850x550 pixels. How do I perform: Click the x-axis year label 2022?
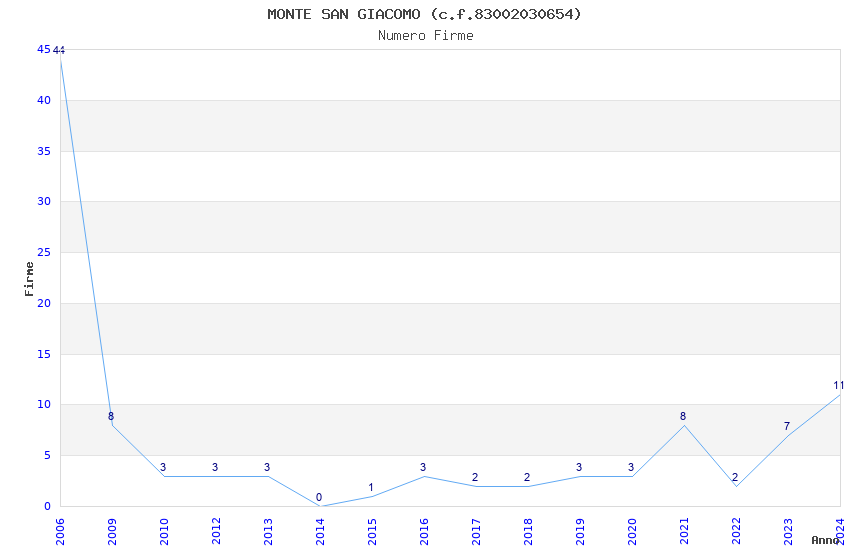click(737, 532)
